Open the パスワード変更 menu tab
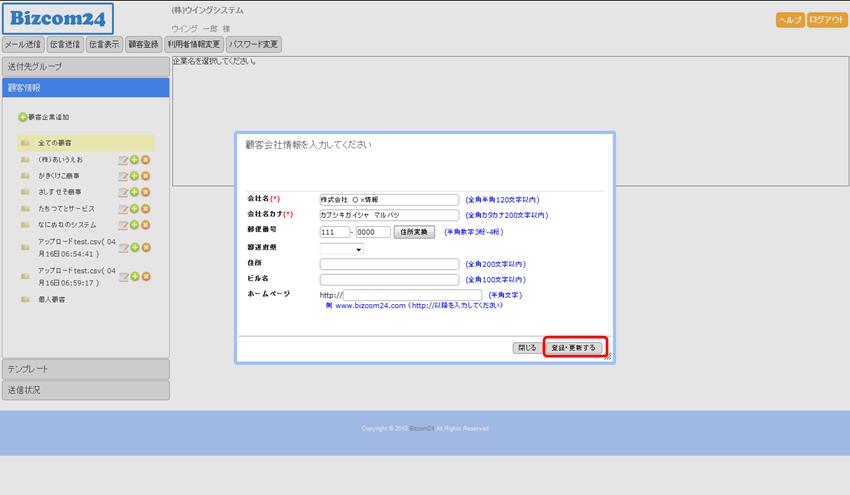This screenshot has width=850, height=495. [254, 44]
